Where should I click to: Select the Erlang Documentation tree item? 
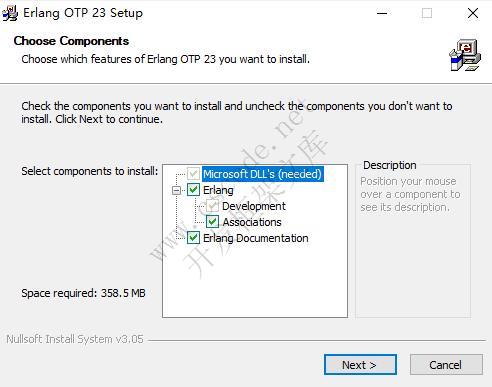pyautogui.click(x=256, y=238)
